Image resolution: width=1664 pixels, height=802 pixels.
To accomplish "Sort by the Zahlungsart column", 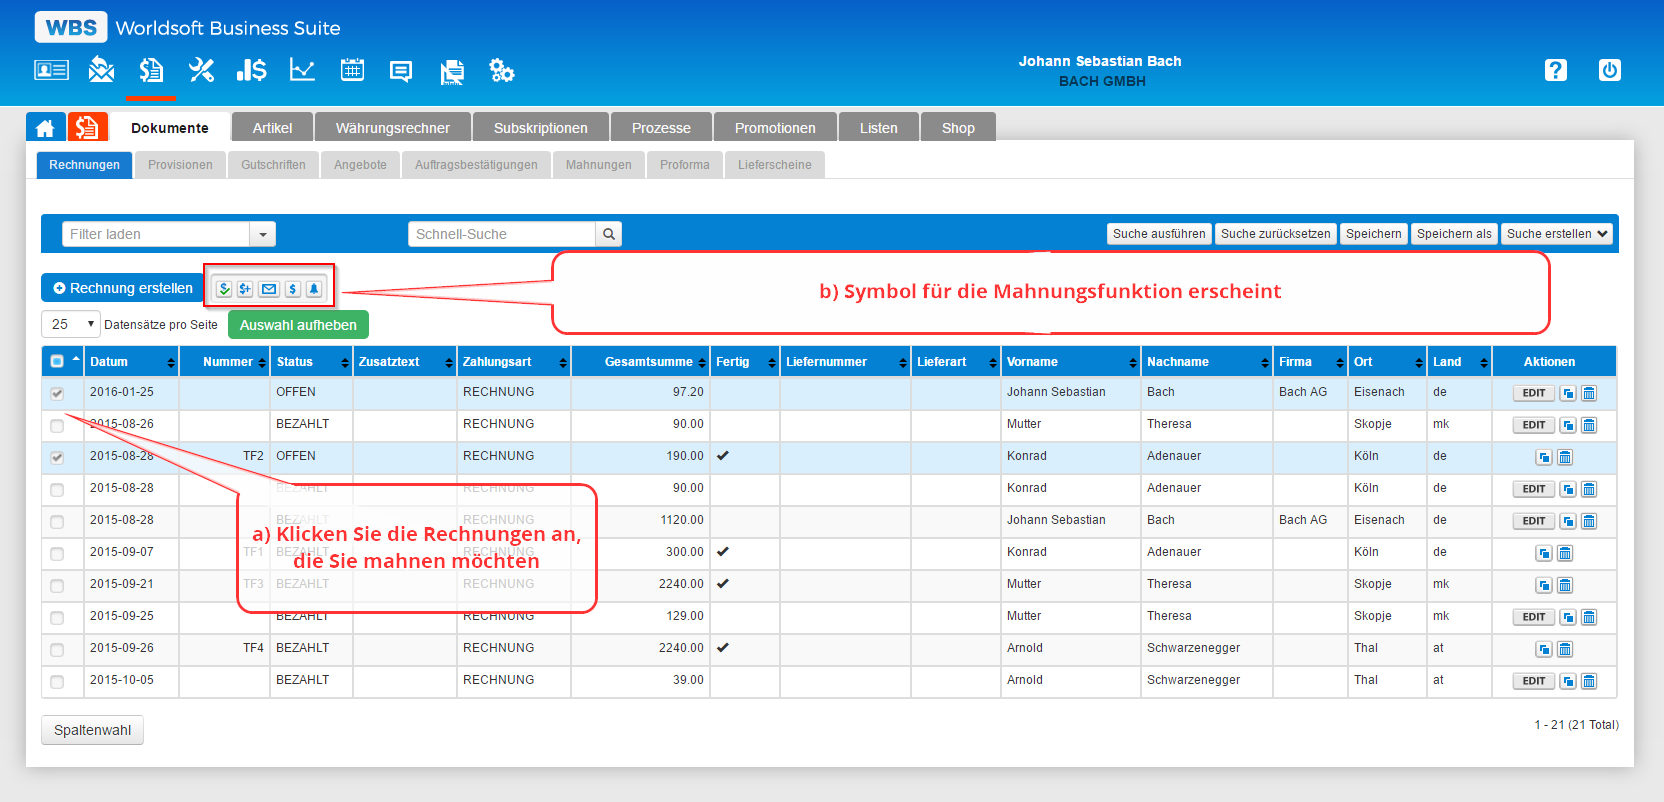I will (514, 362).
